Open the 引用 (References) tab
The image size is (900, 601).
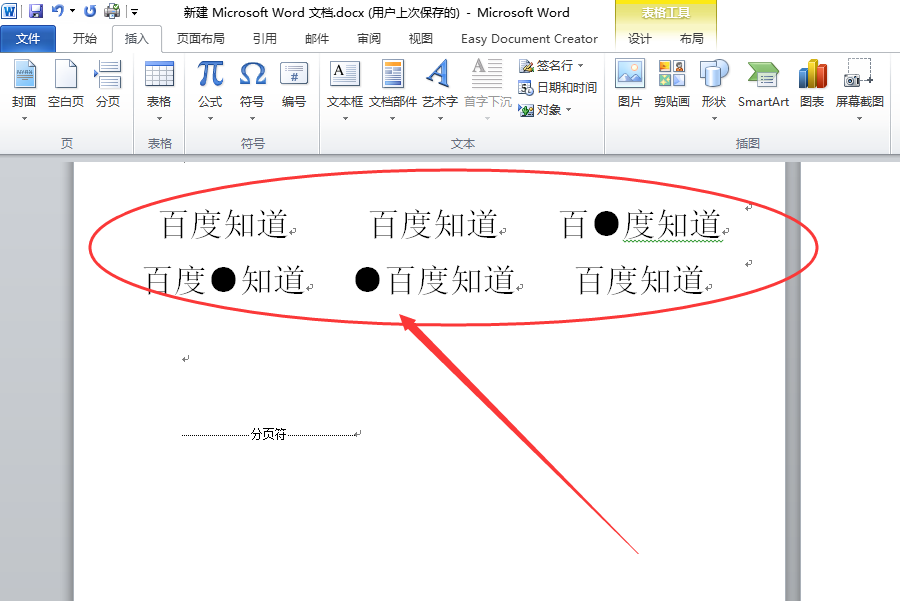click(265, 38)
